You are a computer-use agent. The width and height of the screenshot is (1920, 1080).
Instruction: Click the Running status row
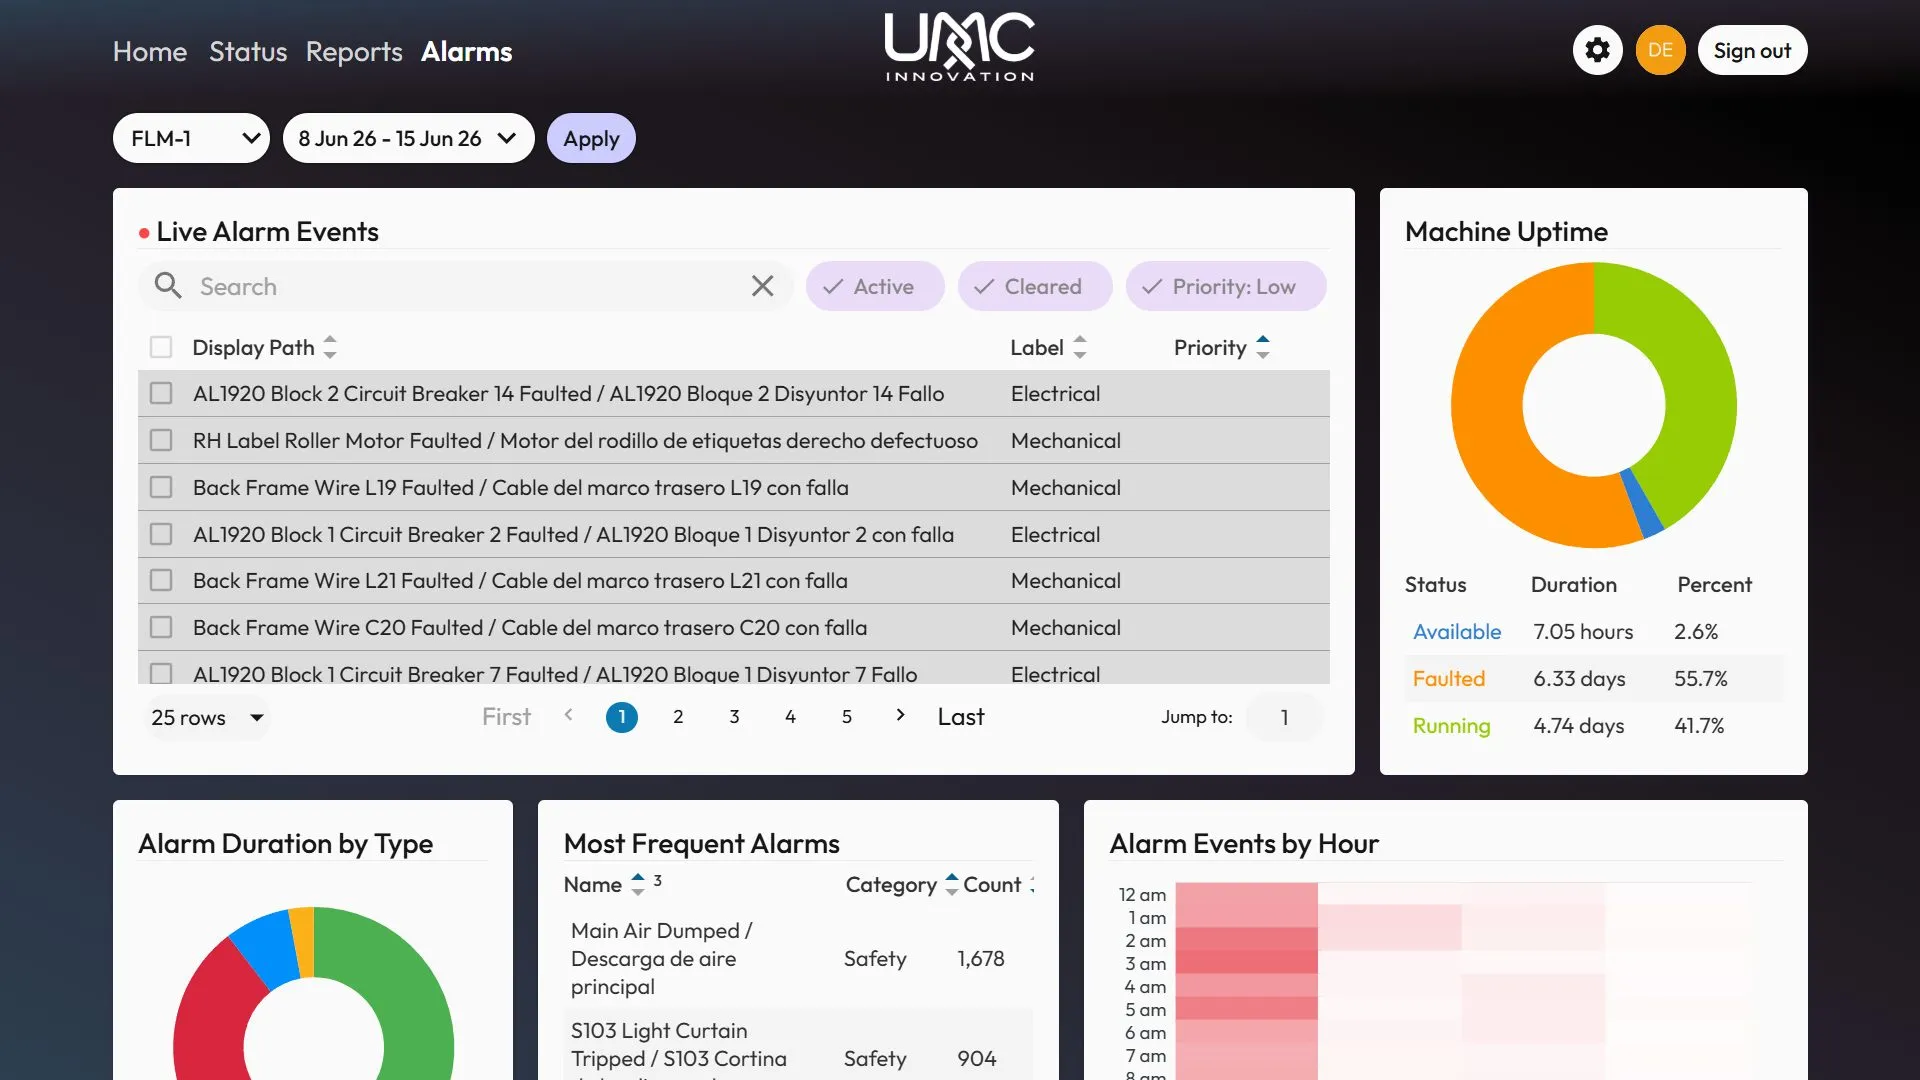point(1593,725)
